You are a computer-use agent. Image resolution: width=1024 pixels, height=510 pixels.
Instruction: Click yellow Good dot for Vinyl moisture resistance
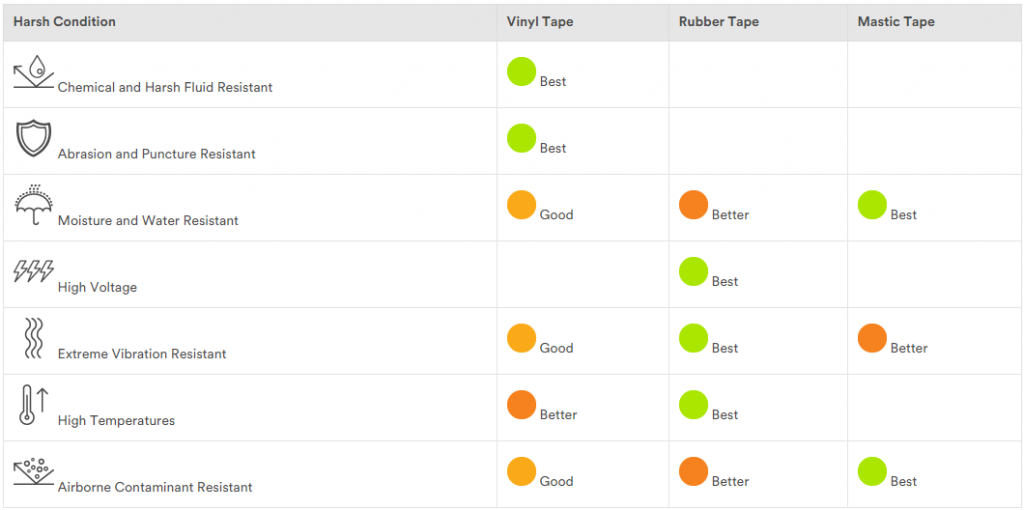(522, 205)
